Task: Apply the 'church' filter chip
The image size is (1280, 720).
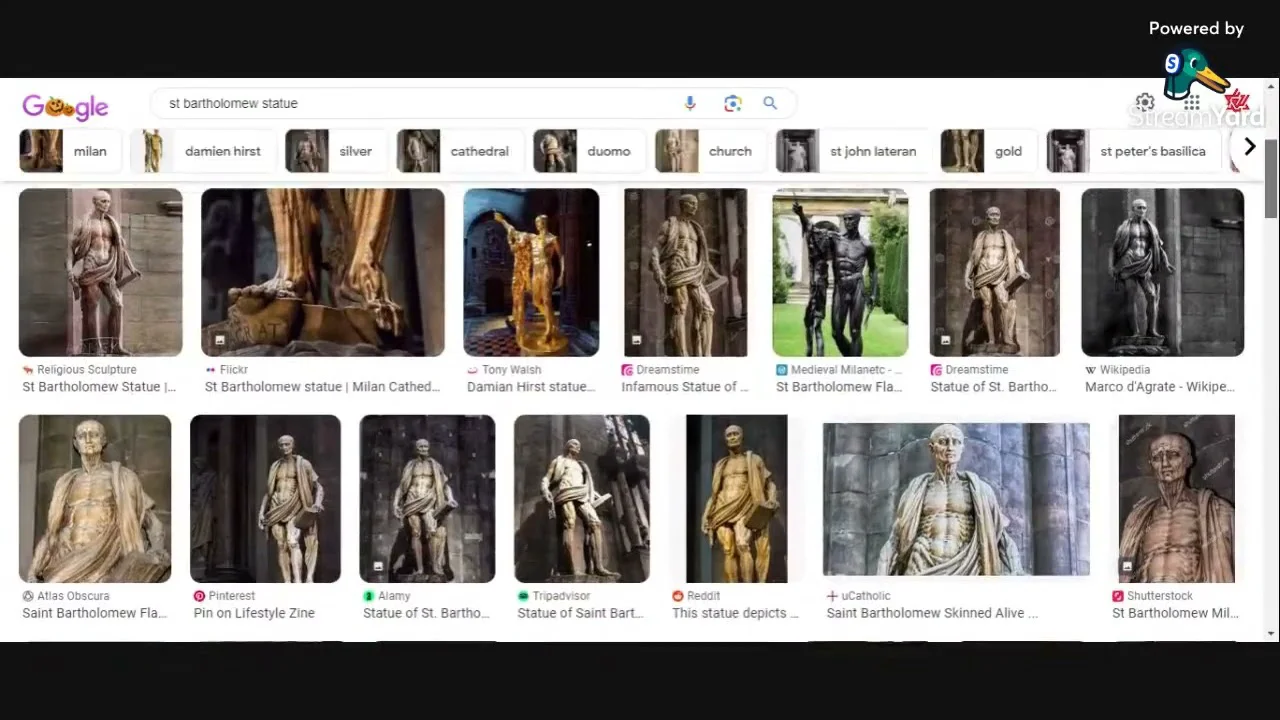Action: pyautogui.click(x=709, y=151)
